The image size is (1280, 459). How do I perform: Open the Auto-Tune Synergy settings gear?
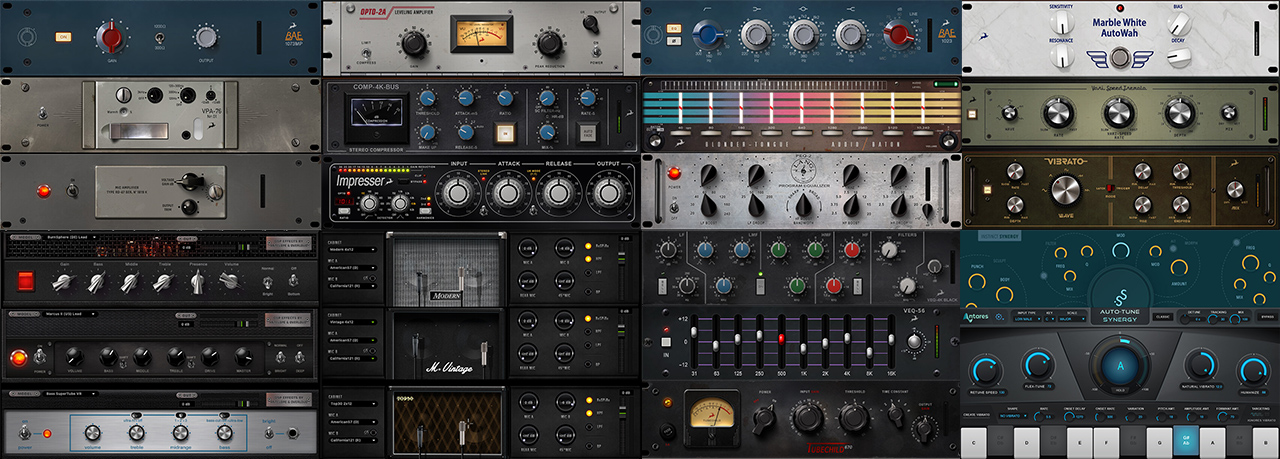pos(1000,317)
